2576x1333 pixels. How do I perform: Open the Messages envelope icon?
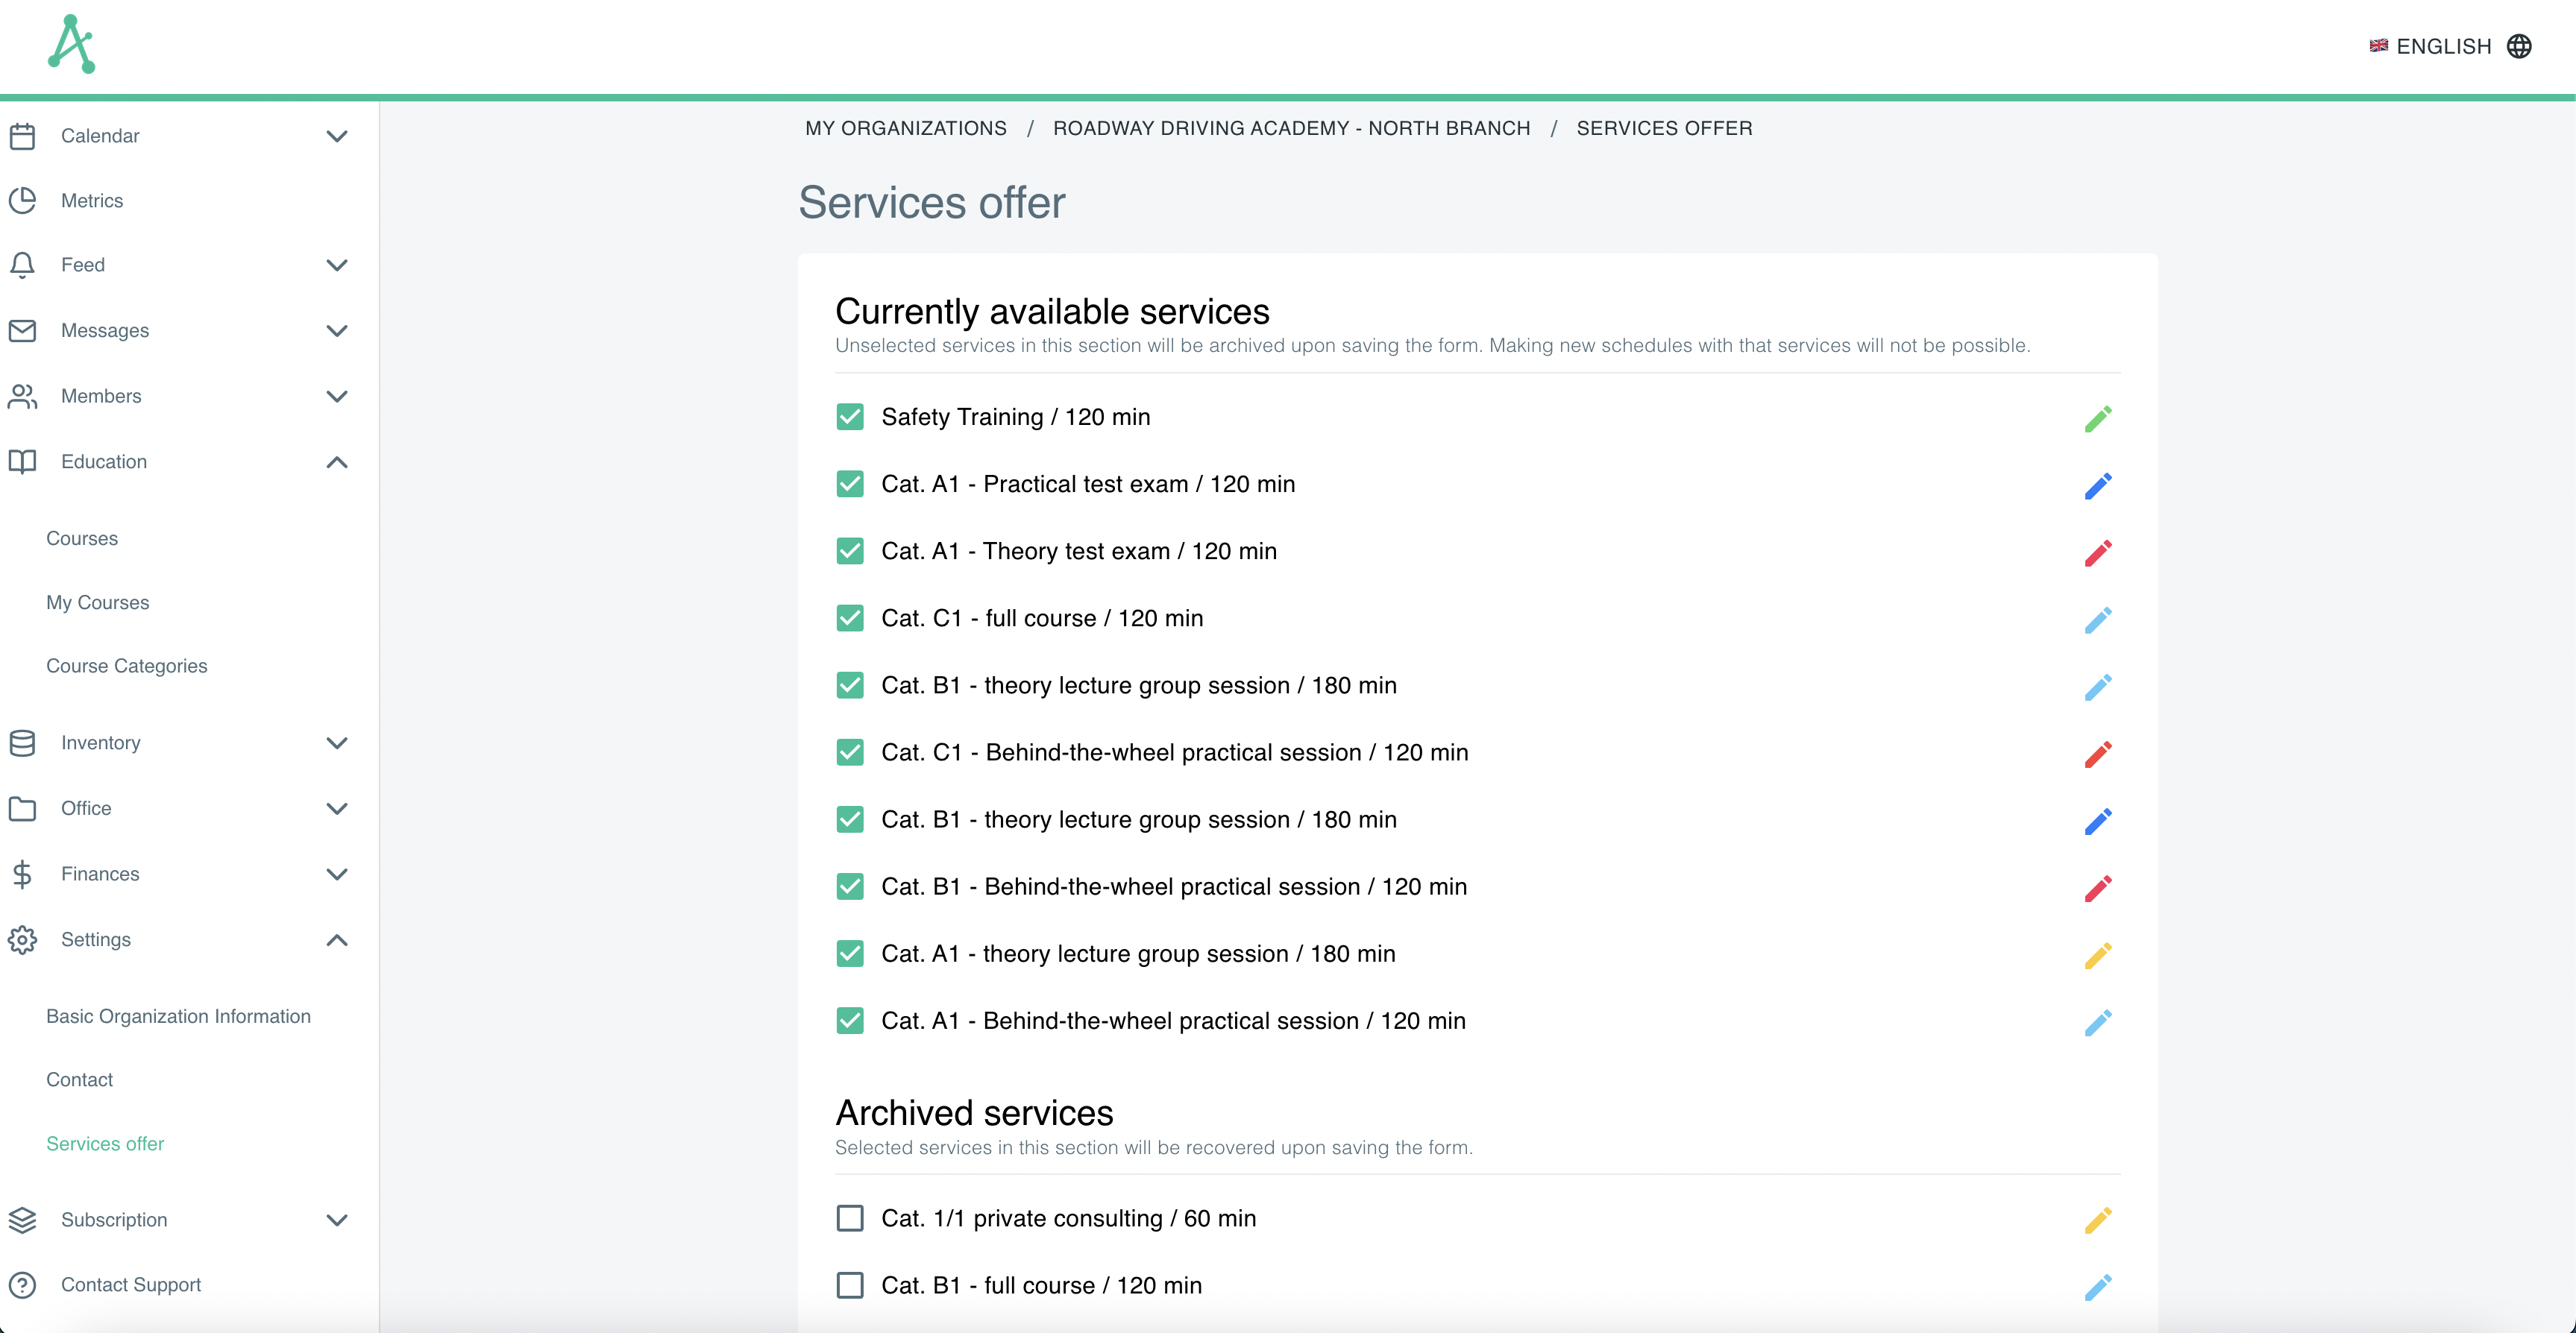pos(22,330)
